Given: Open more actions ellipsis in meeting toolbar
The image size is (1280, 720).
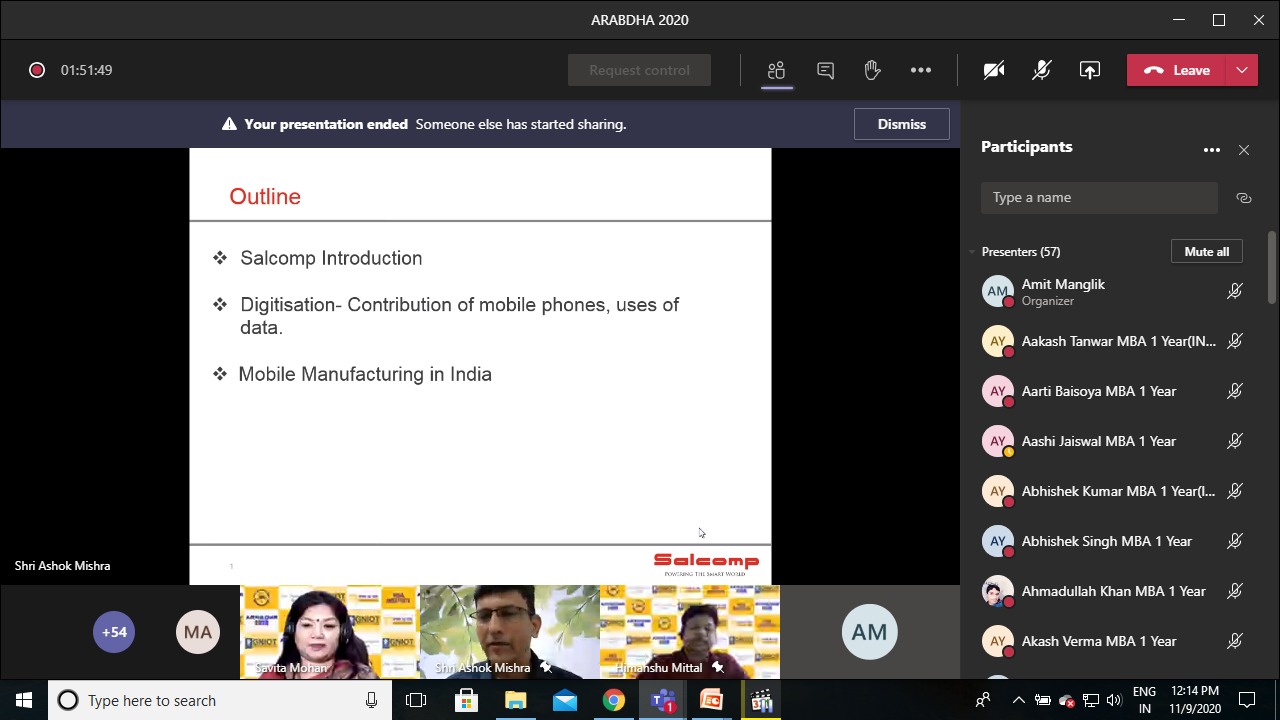Looking at the screenshot, I should coord(920,70).
